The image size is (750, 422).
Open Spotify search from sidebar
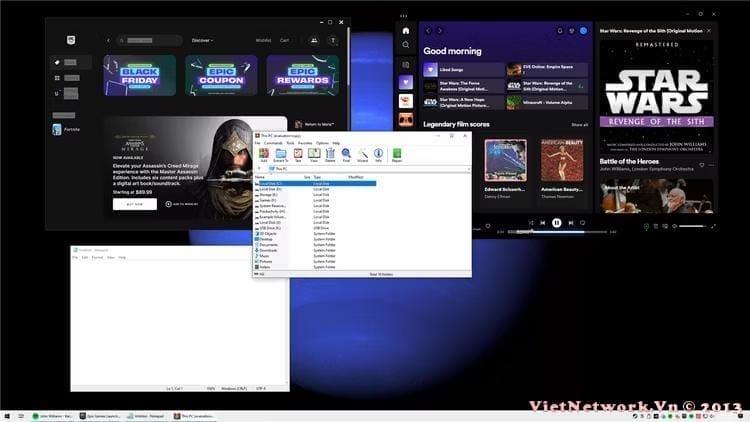coord(405,45)
